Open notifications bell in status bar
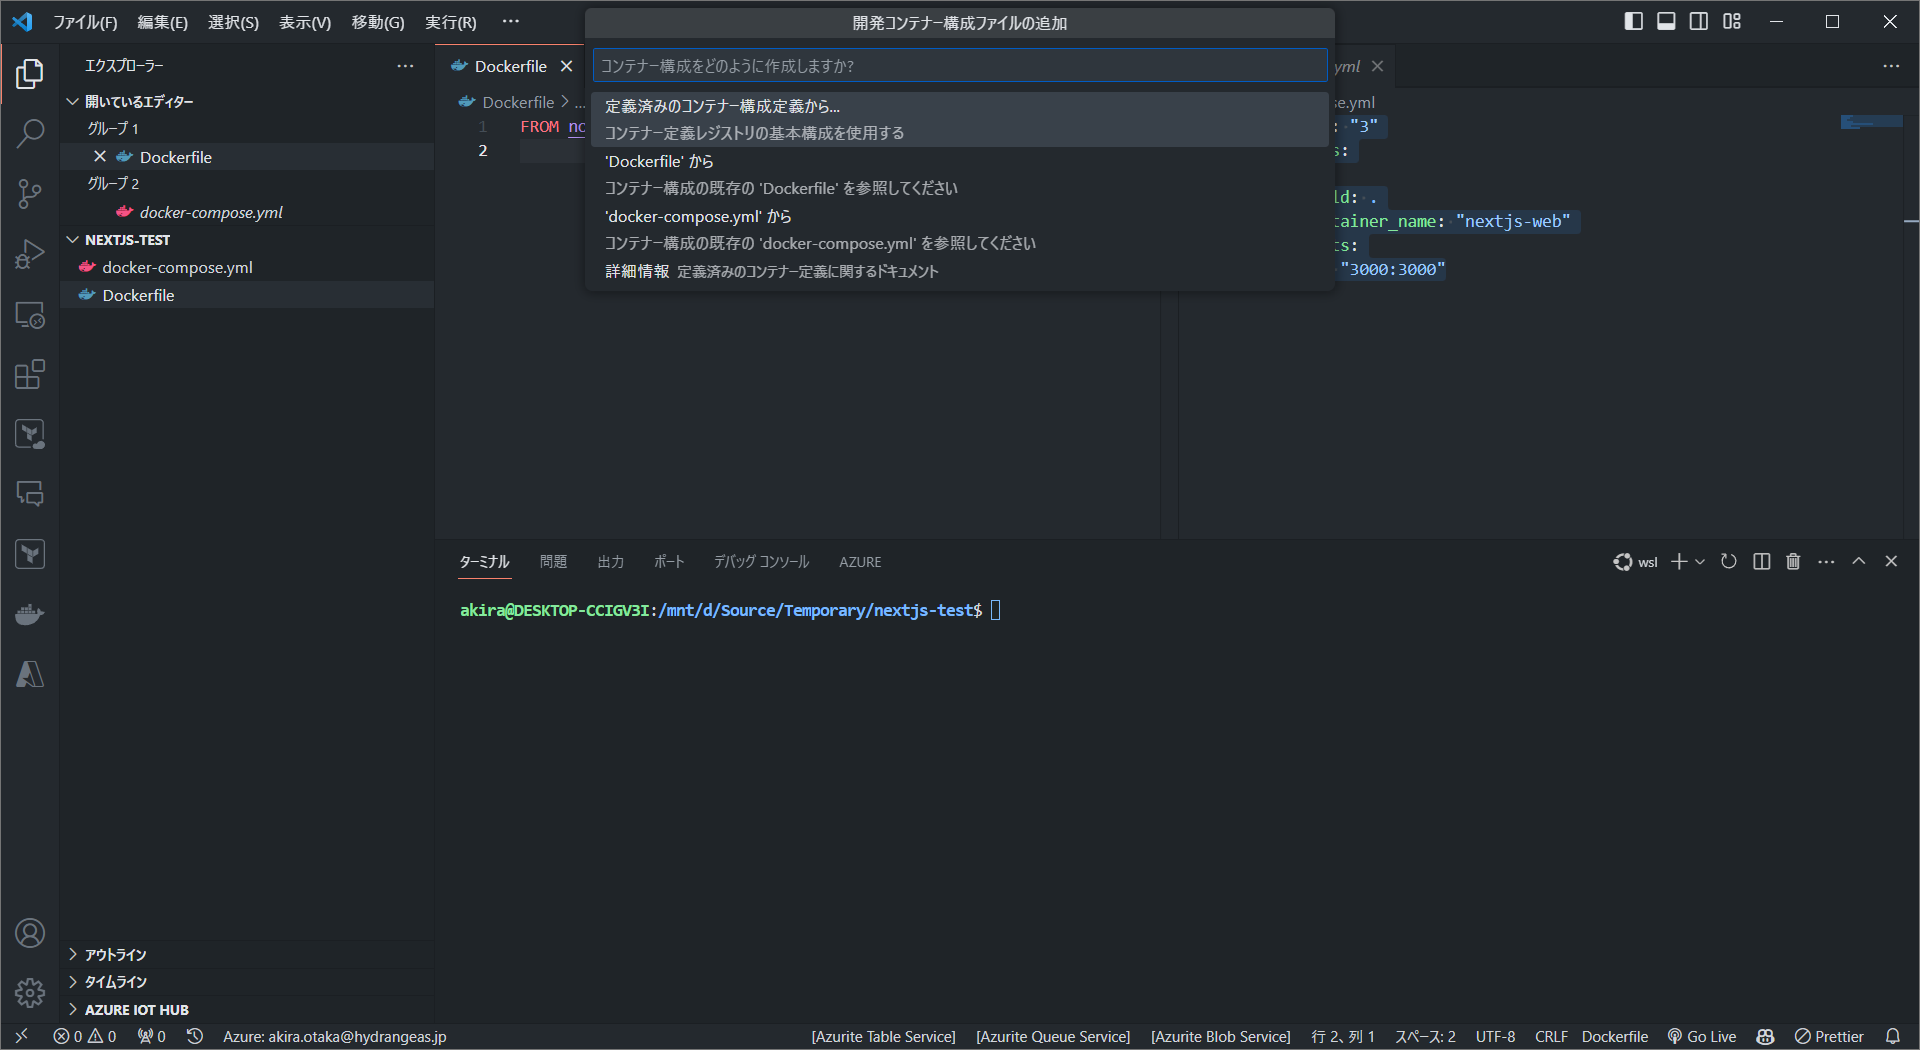The image size is (1920, 1050). 1893,1036
